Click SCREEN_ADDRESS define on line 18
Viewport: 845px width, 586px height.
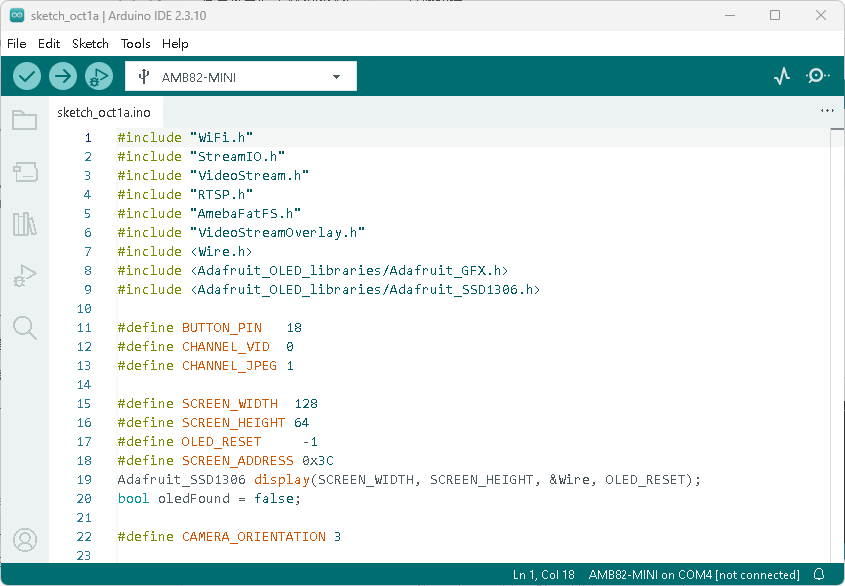tap(238, 460)
